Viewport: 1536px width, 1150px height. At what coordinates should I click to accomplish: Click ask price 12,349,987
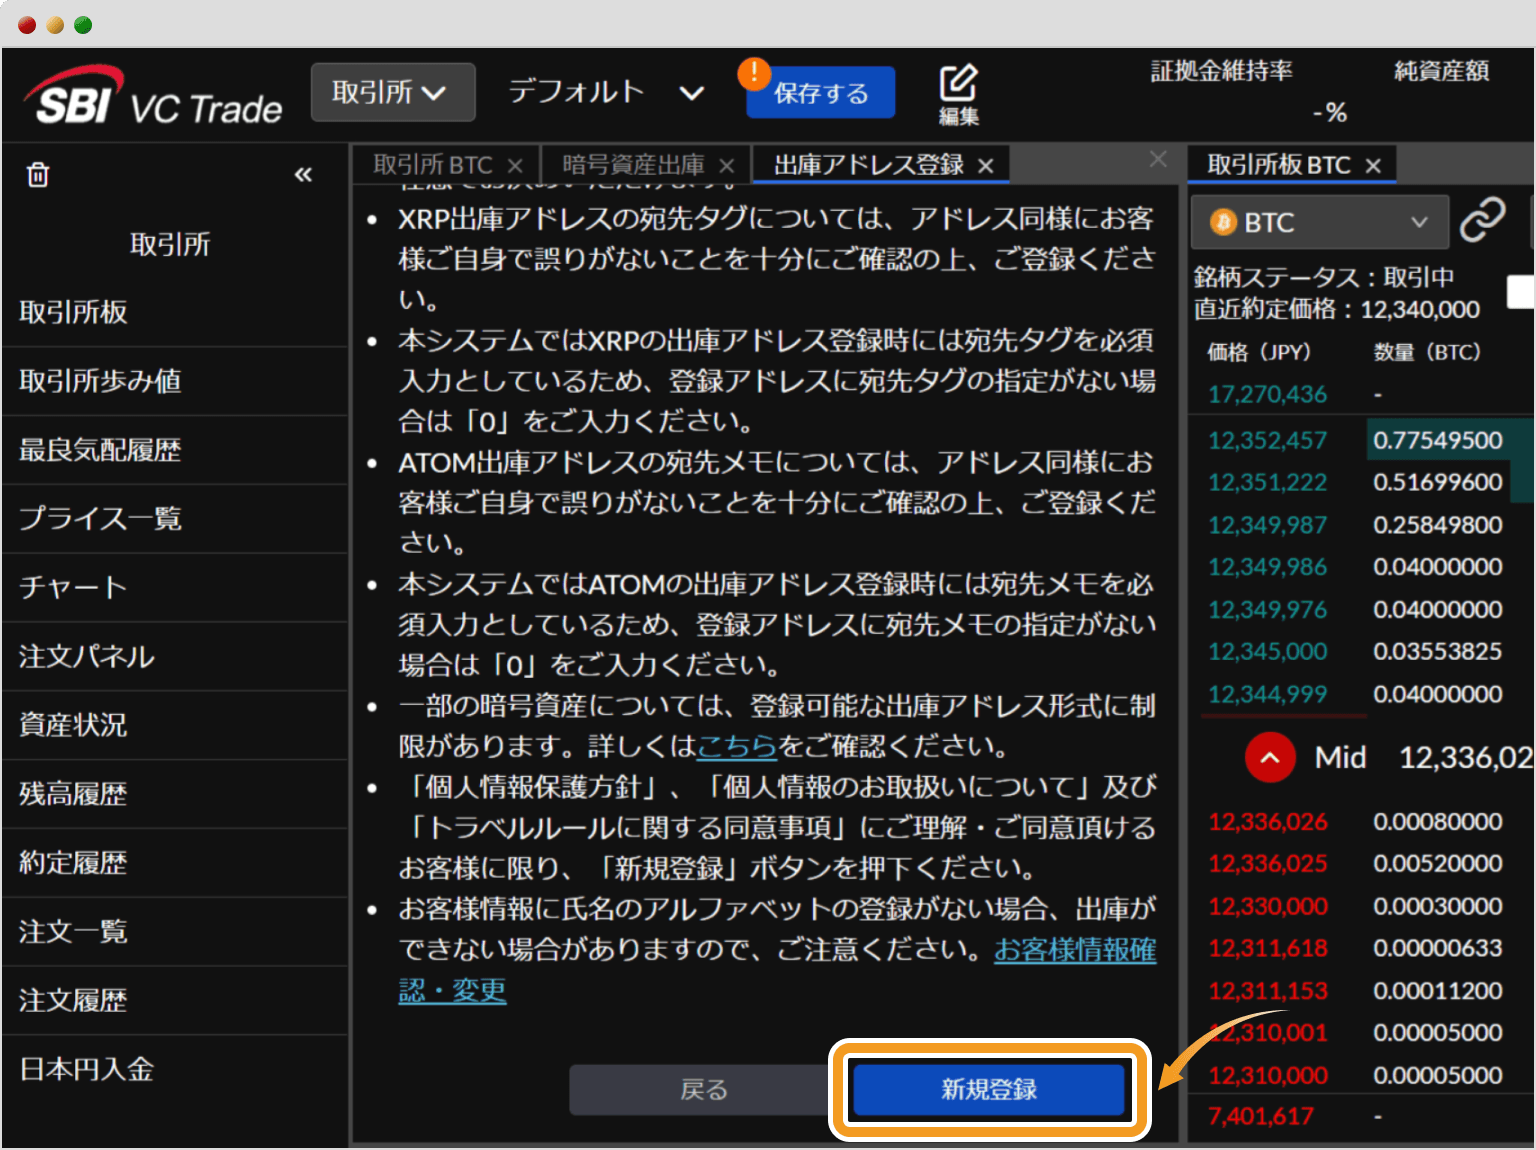[1267, 525]
